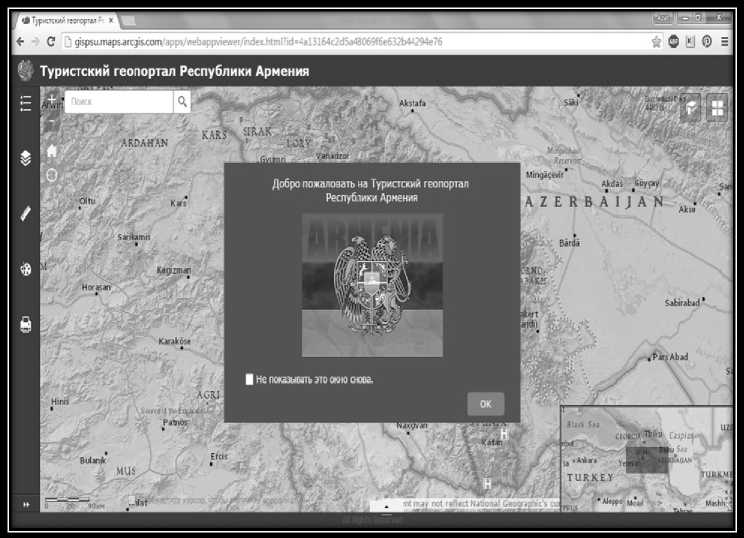Expand the attribution bar arrow at bottom
744x538 pixels.
click(387, 506)
